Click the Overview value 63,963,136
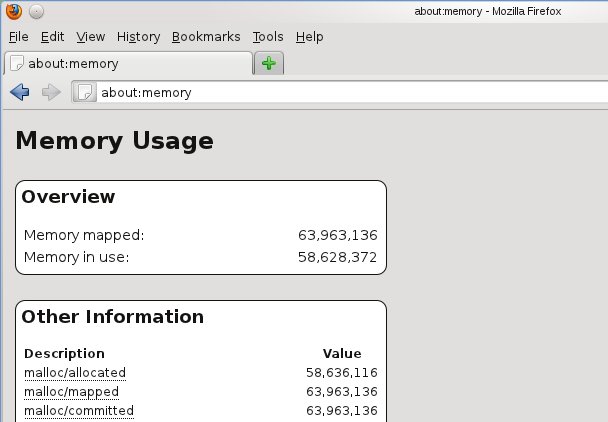 point(337,235)
